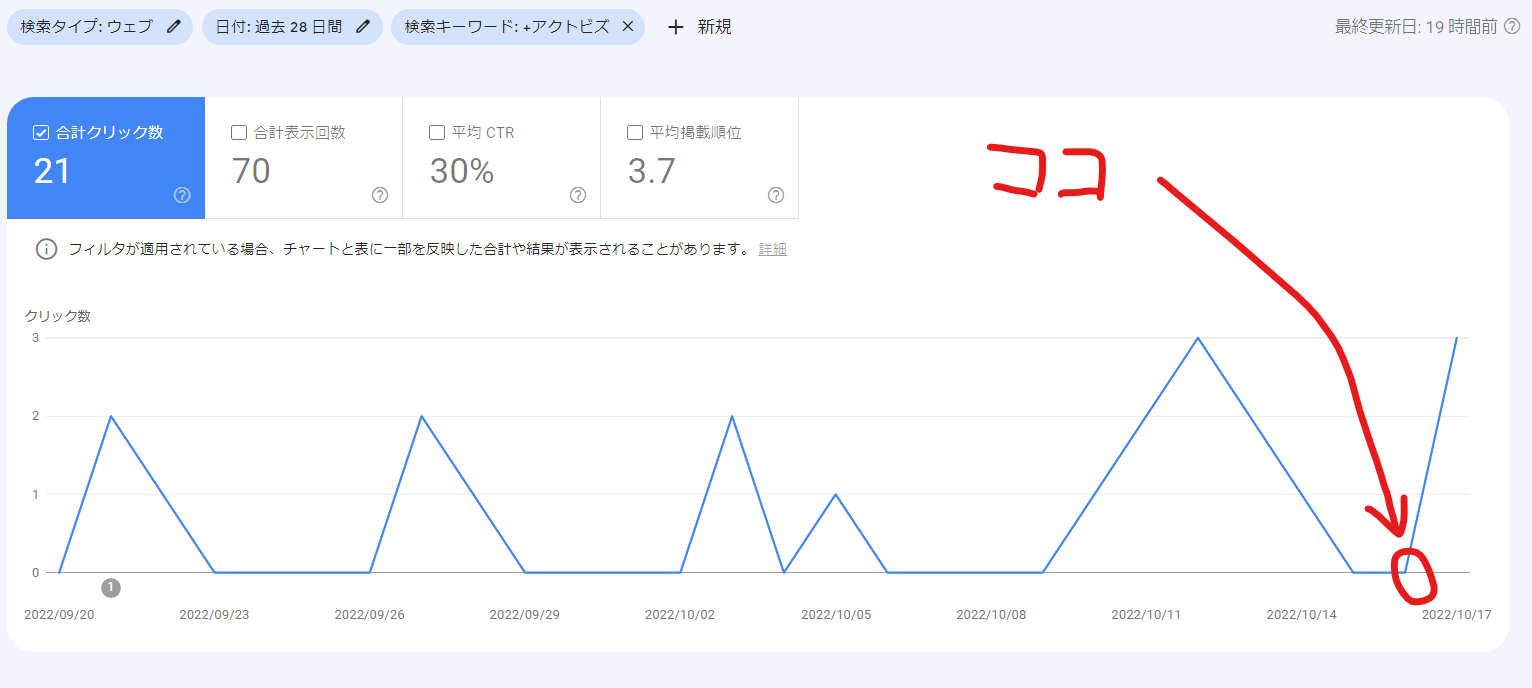The image size is (1532, 688).
Task: Open help icon next to 最終更新日
Action: (1512, 27)
